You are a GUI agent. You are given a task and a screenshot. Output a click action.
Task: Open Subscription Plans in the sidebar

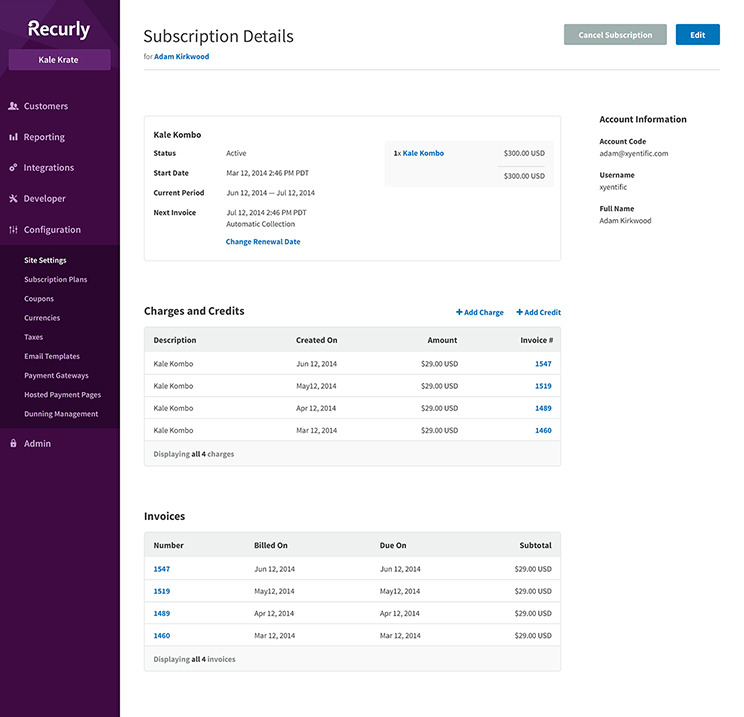pyautogui.click(x=55, y=280)
